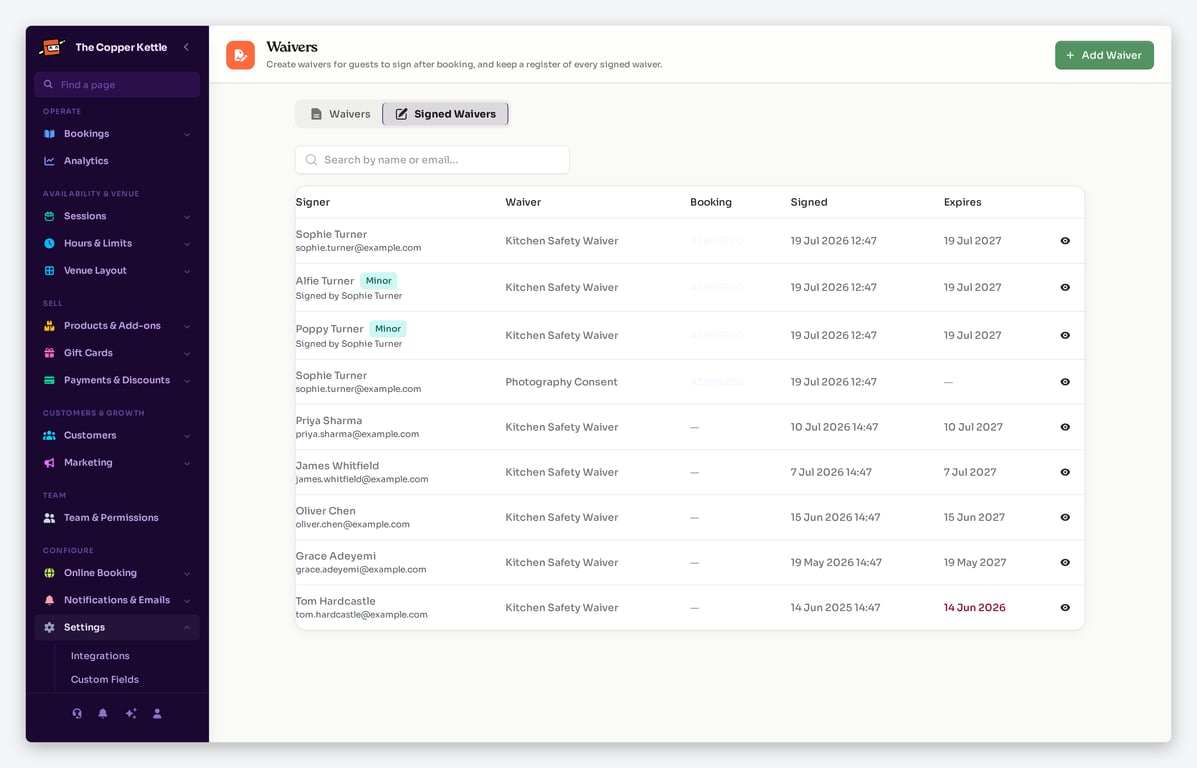Expand the Sessions menu chevron
1197x768 pixels.
pos(187,217)
